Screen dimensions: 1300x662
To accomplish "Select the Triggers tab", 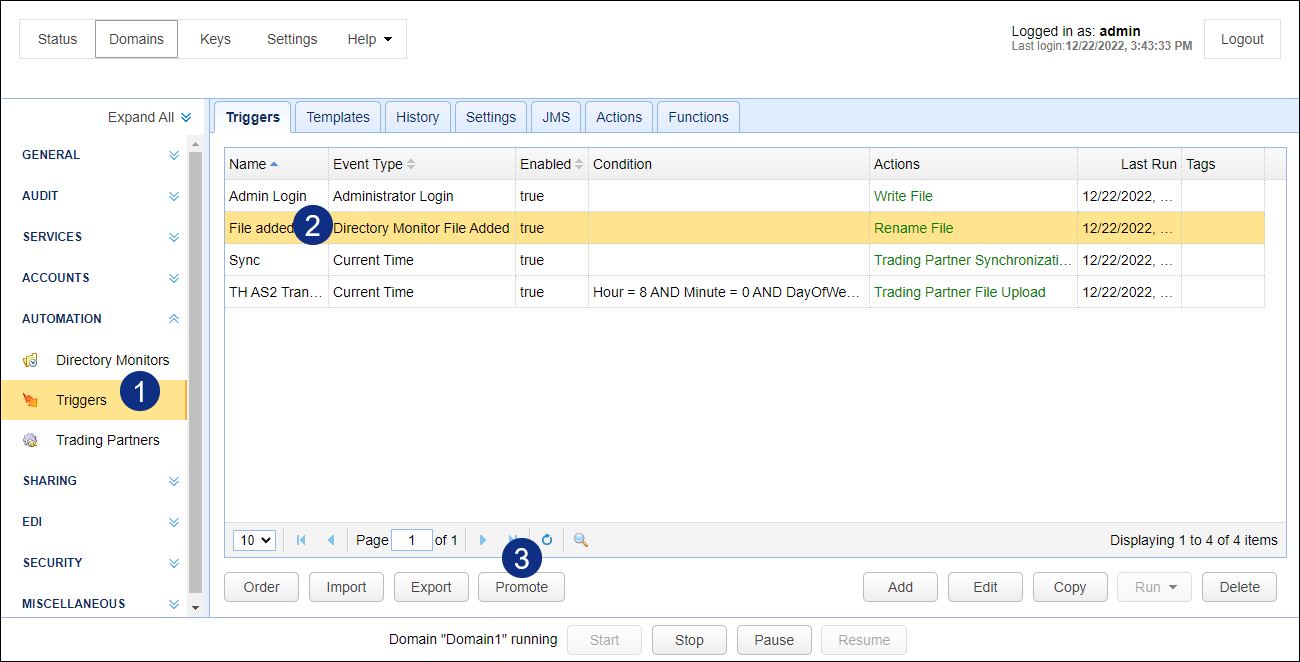I will (x=253, y=117).
